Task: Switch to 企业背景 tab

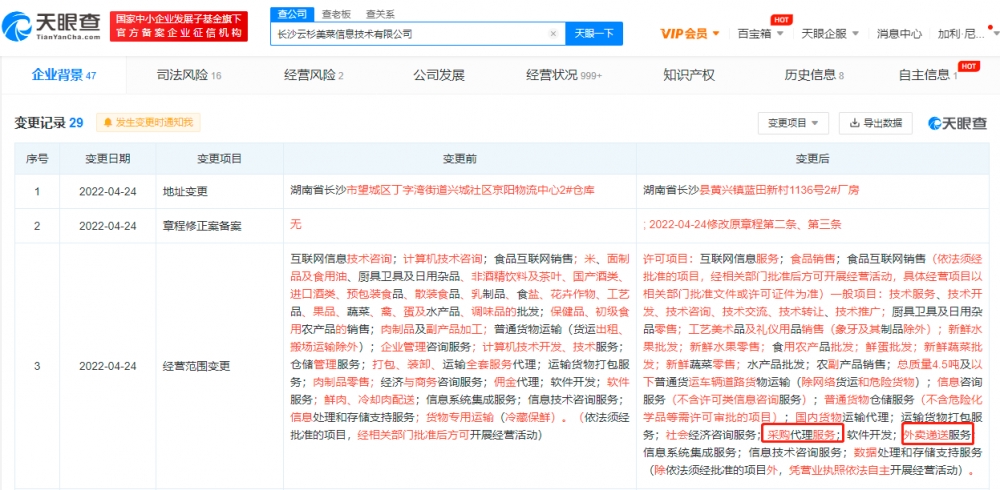Action: tap(64, 75)
